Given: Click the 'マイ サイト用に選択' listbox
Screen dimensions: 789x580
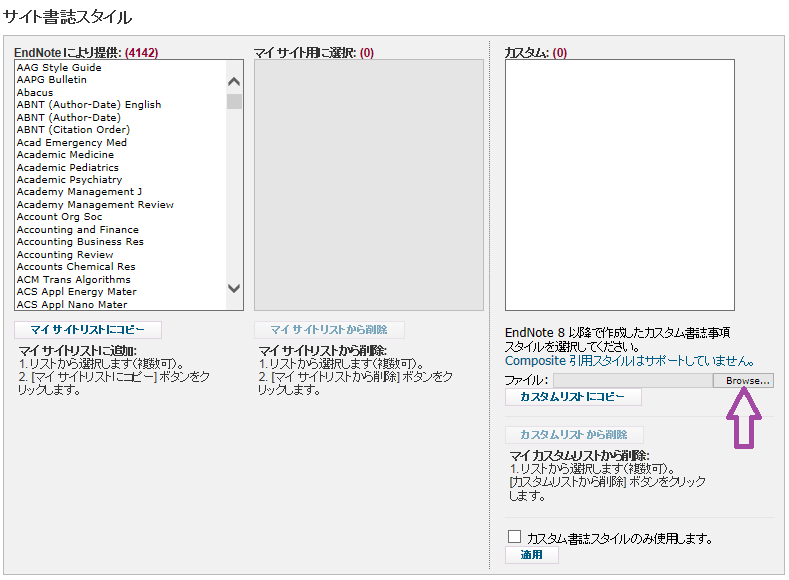Looking at the screenshot, I should coord(369,185).
